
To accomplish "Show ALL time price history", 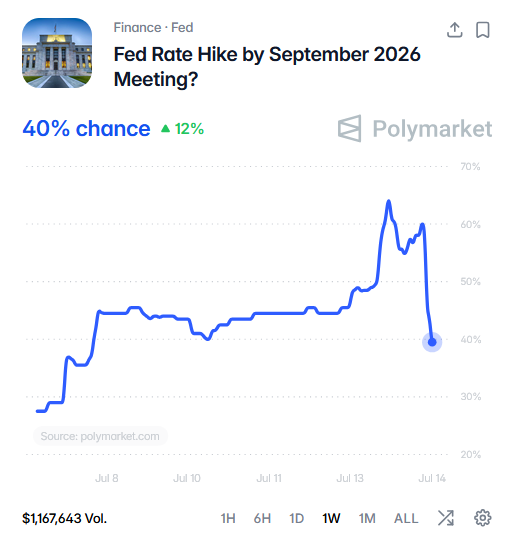I will [x=406, y=518].
